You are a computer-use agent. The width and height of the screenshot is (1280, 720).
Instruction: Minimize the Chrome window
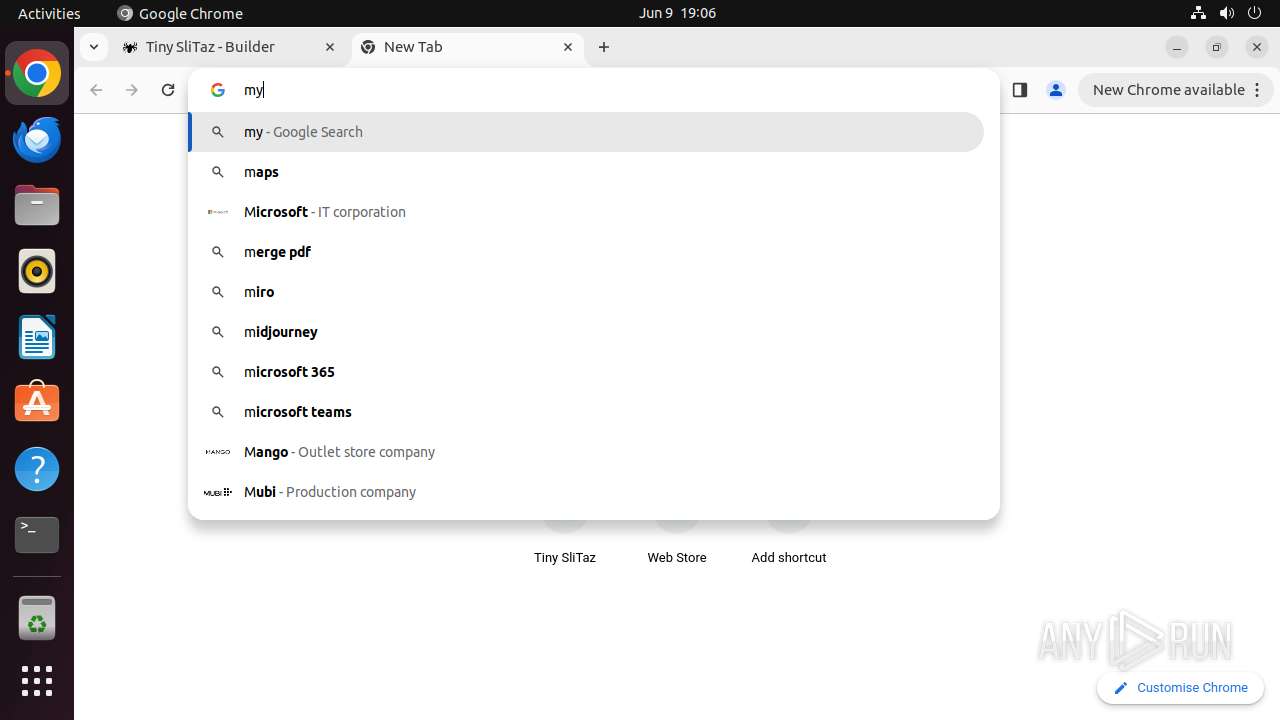point(1177,47)
